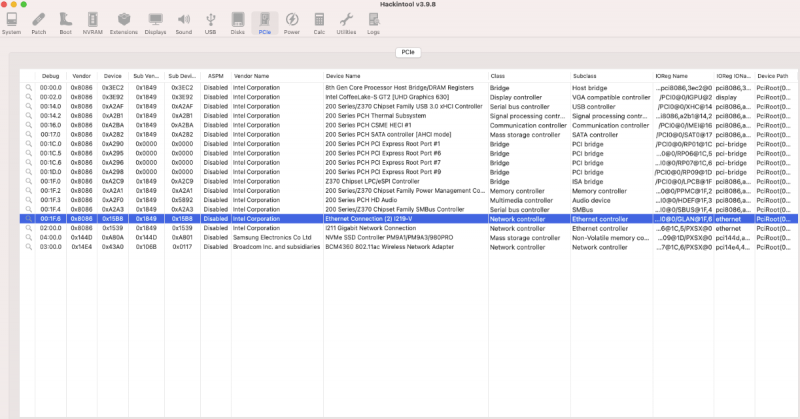Sort by the Device Path column header

click(x=777, y=76)
